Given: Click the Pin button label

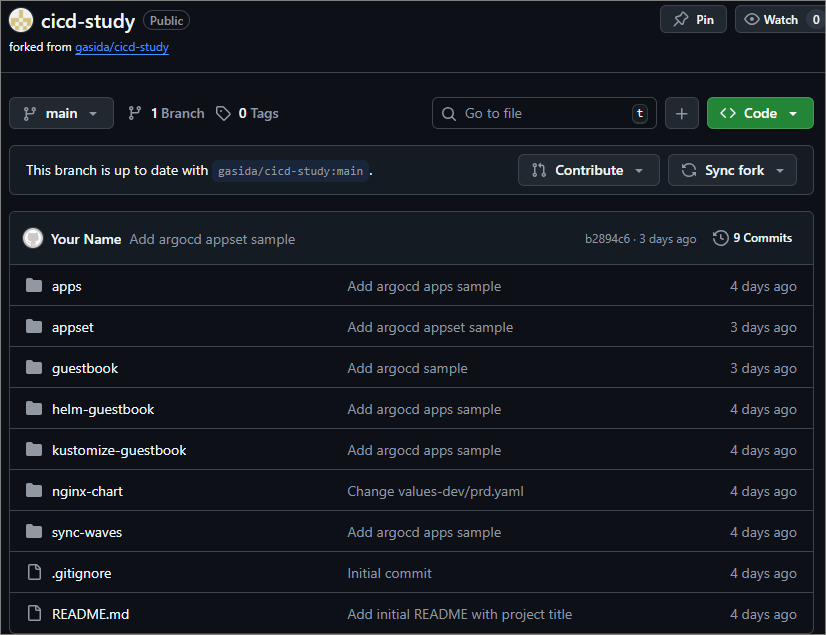Looking at the screenshot, I should point(705,20).
